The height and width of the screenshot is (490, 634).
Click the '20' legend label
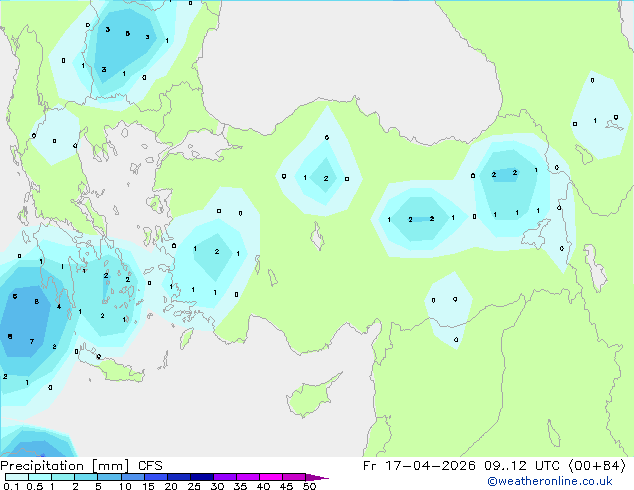[171, 486]
